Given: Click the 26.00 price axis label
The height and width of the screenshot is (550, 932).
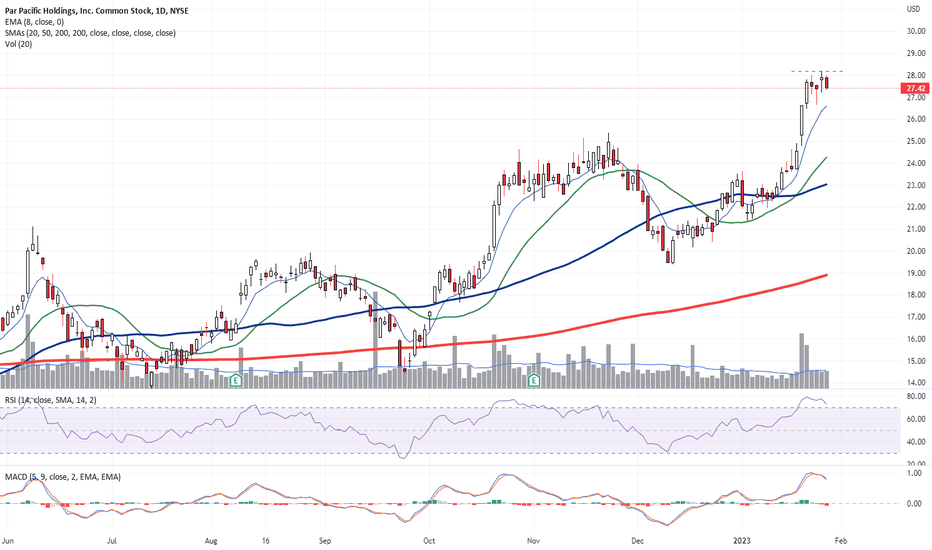Looking at the screenshot, I should 916,119.
